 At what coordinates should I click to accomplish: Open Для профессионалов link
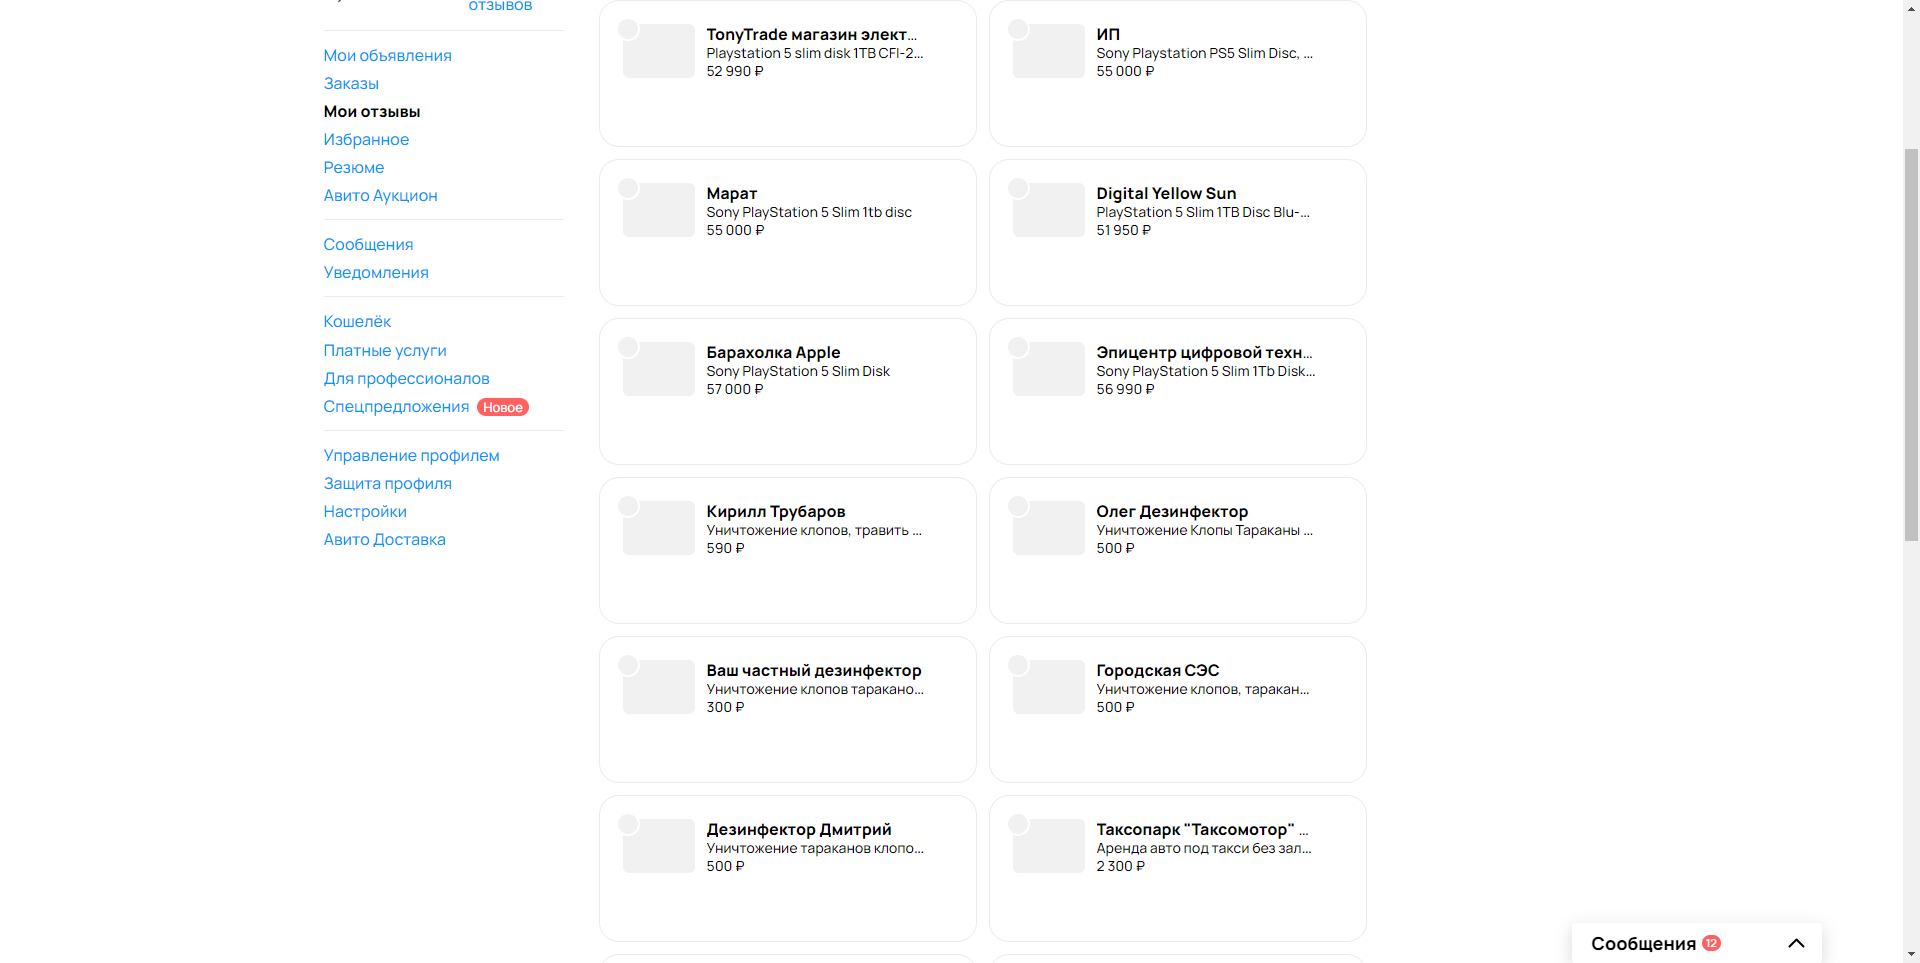[406, 379]
